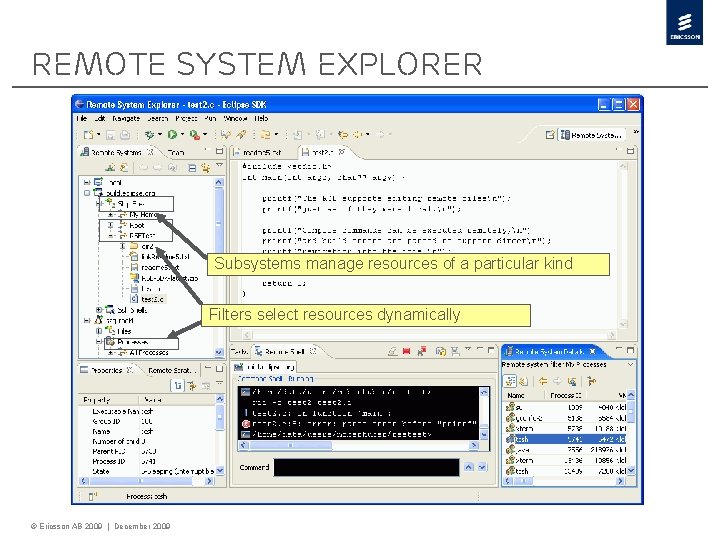Maximize the editor area with its maximize icon
Viewport: 720px width, 540px height.
tap(630, 151)
